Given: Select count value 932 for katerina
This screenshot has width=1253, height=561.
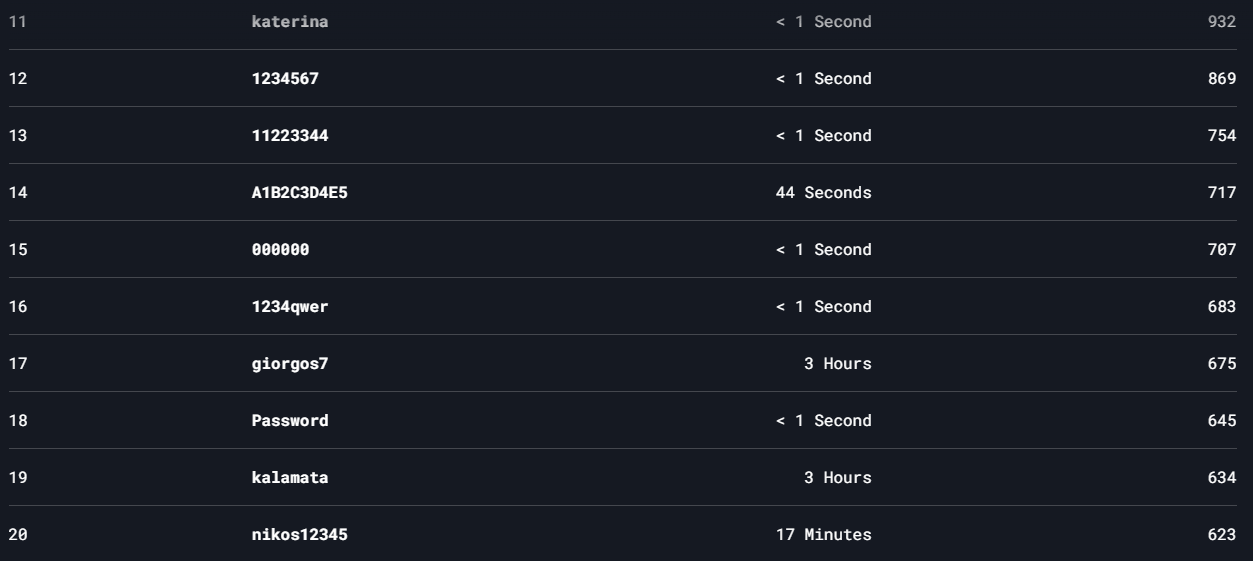Looking at the screenshot, I should (1222, 21).
